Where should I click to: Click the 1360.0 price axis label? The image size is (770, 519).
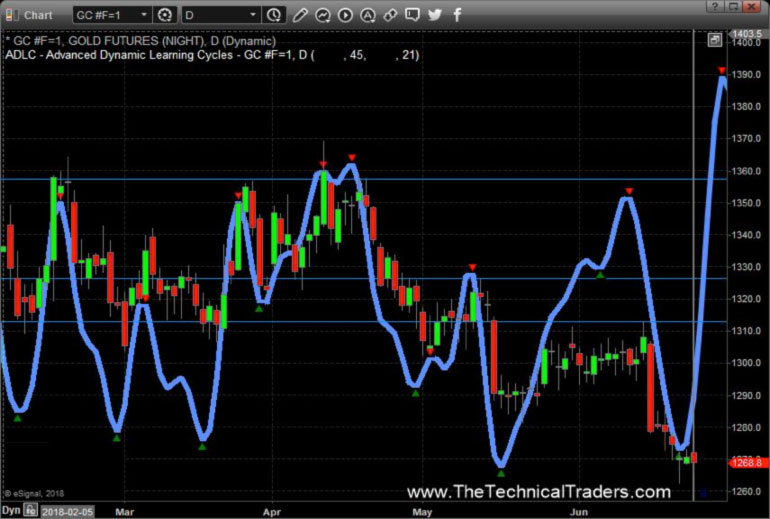747,171
